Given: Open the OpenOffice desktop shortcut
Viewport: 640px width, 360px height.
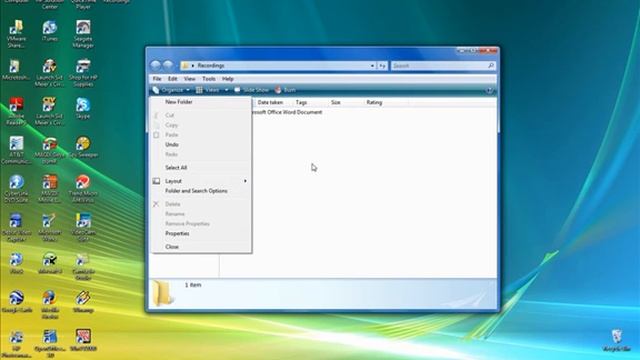Looking at the screenshot, I should click(x=50, y=343).
